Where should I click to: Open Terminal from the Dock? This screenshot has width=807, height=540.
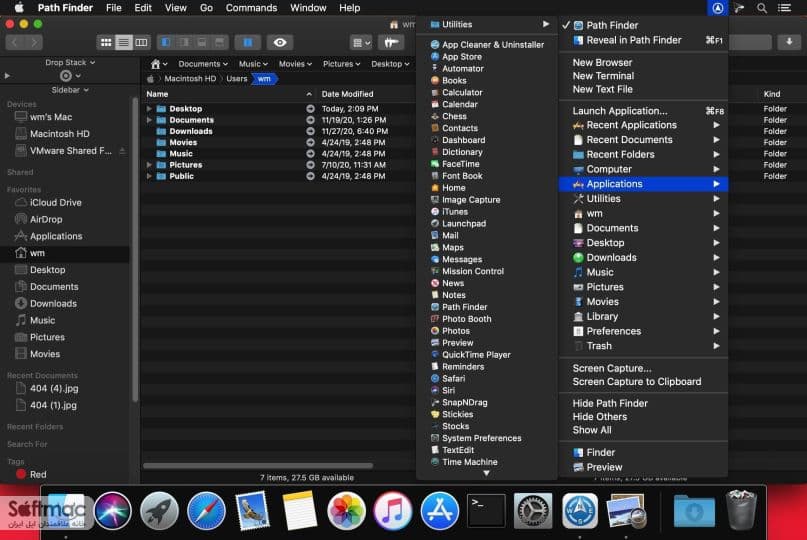[486, 511]
